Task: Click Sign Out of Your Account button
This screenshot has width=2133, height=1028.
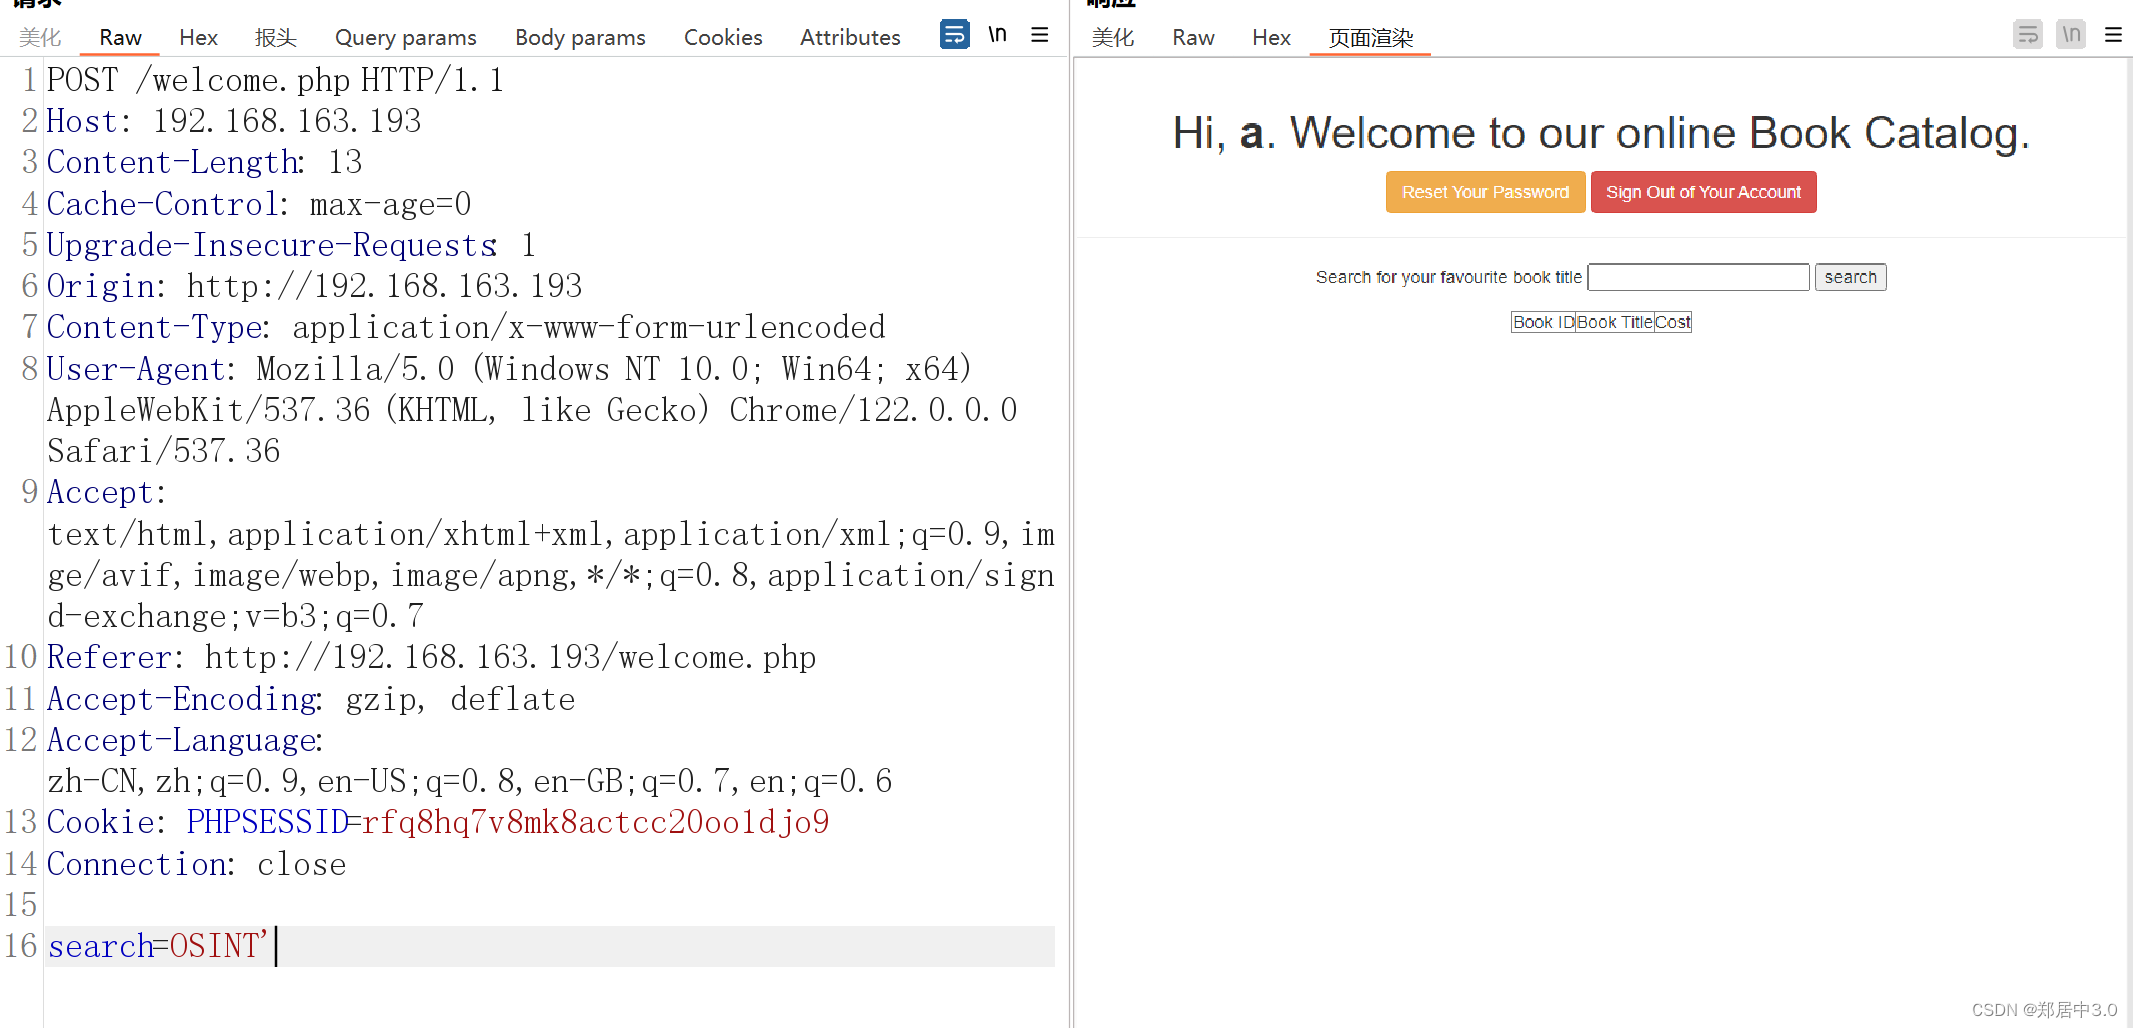Action: click(x=1703, y=192)
